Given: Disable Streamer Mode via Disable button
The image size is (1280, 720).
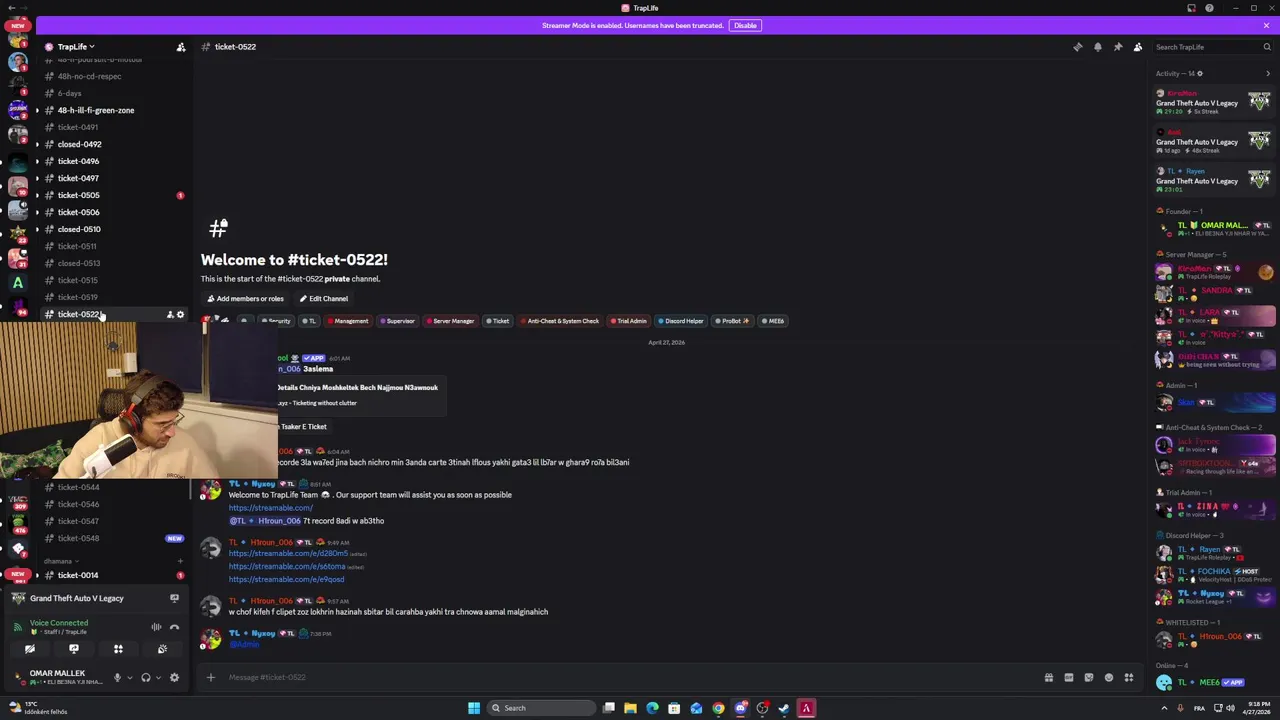Looking at the screenshot, I should (x=745, y=25).
